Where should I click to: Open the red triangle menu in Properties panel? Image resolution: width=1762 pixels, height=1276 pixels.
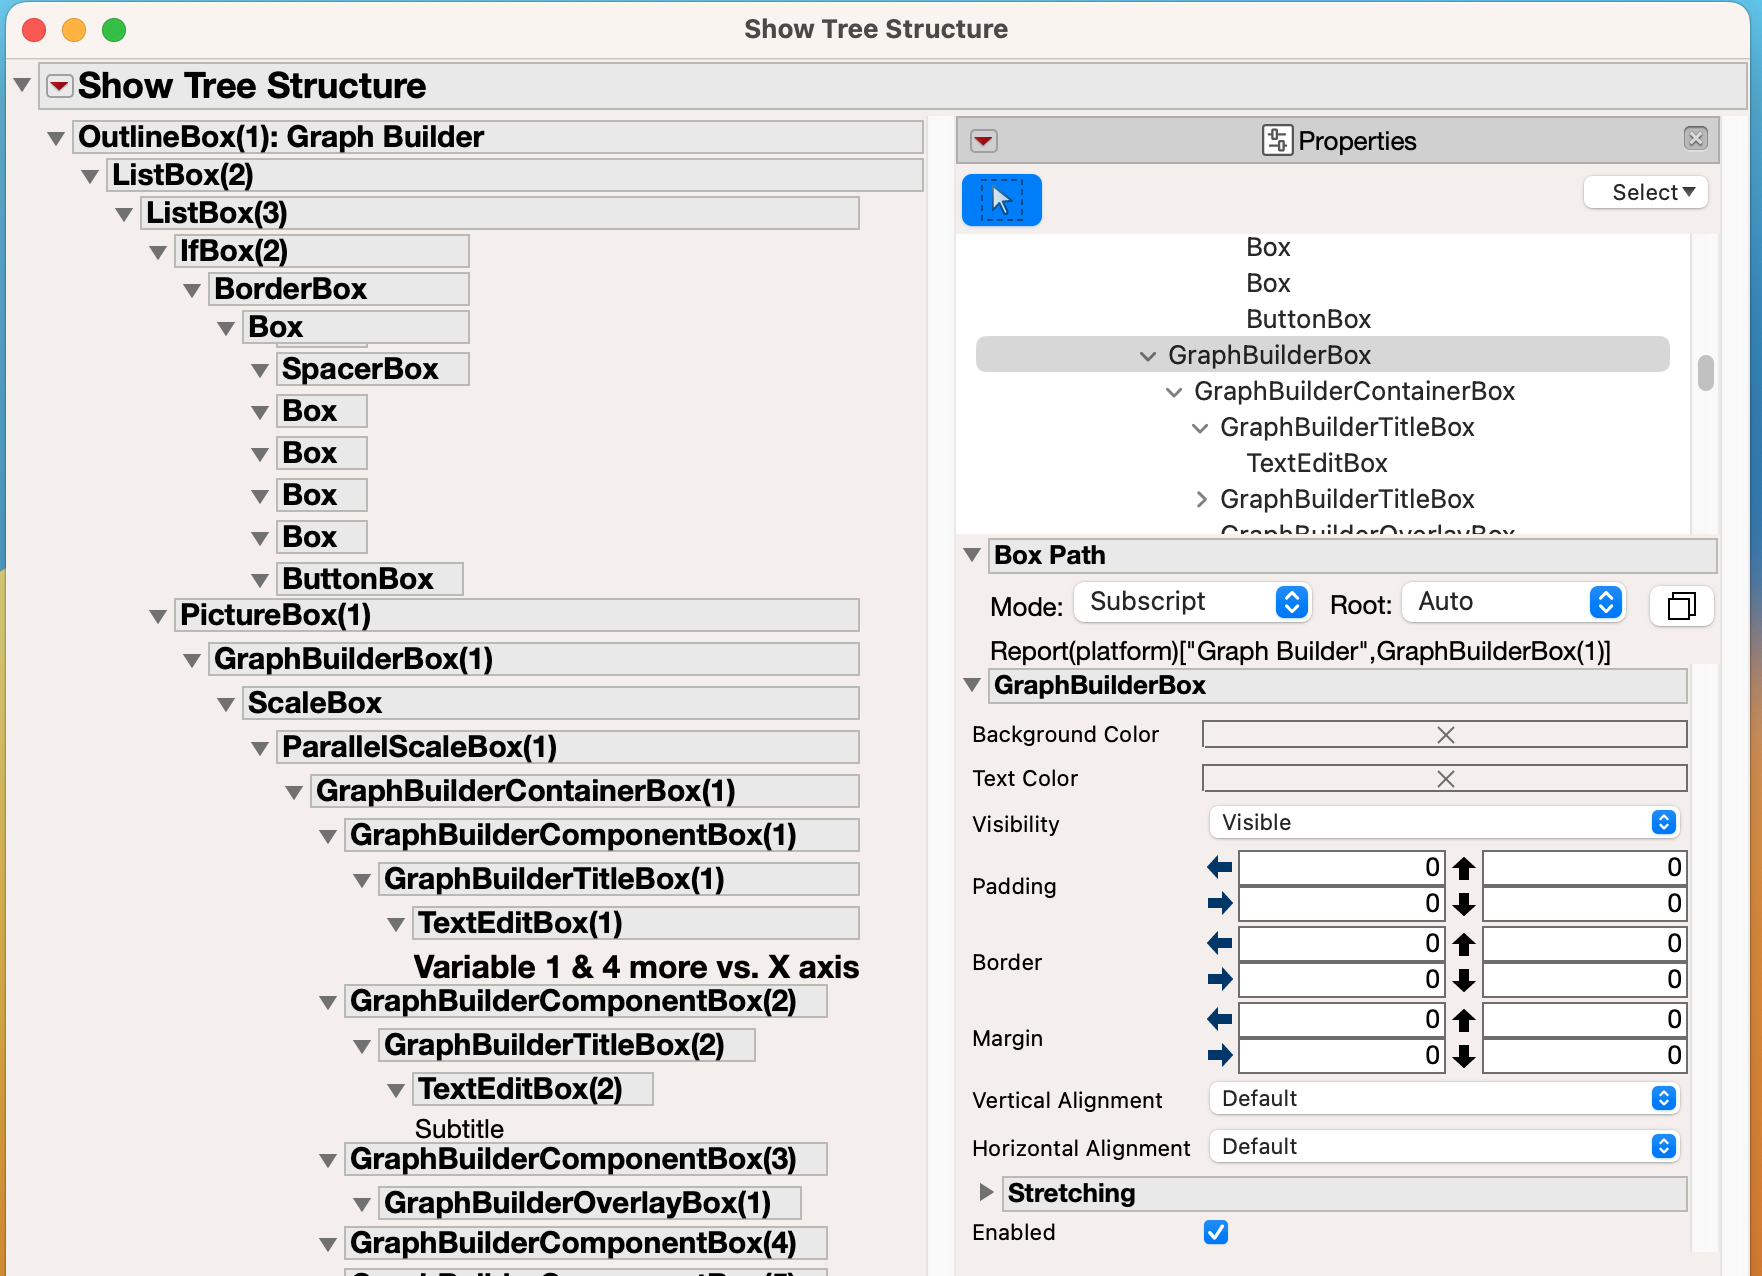[x=983, y=142]
